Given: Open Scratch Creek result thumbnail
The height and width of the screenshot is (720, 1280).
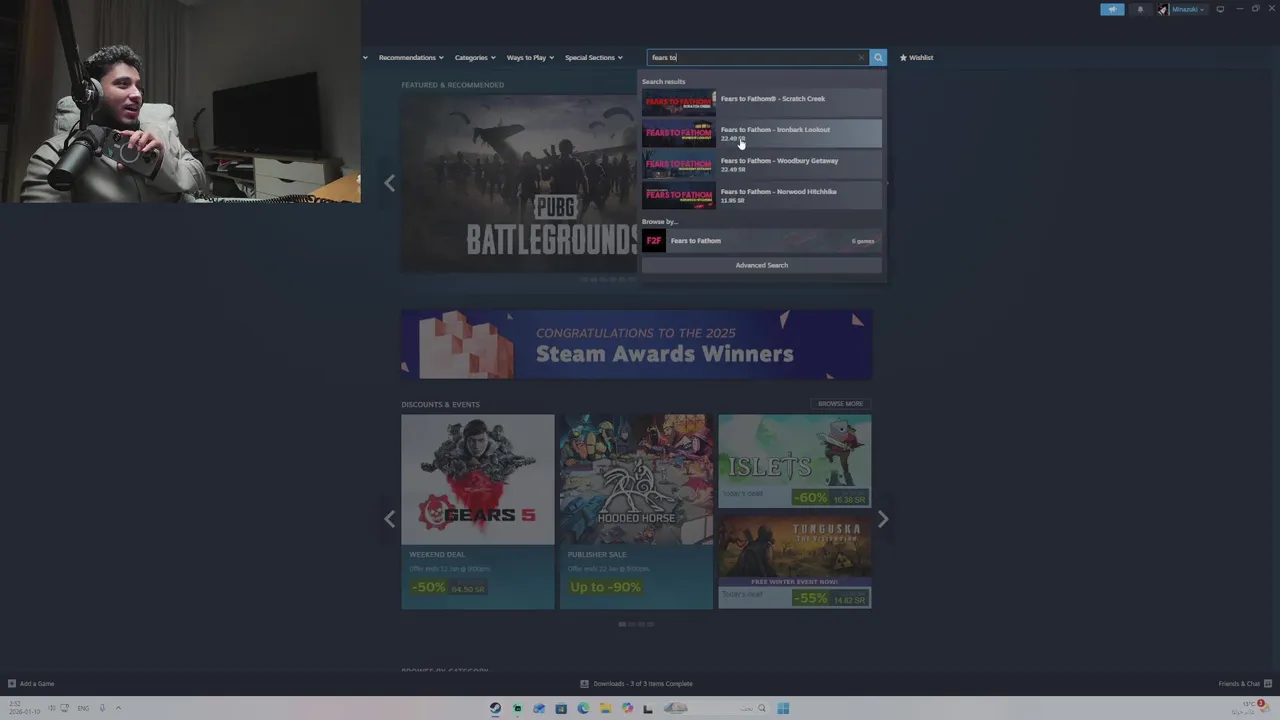Looking at the screenshot, I should 679,102.
